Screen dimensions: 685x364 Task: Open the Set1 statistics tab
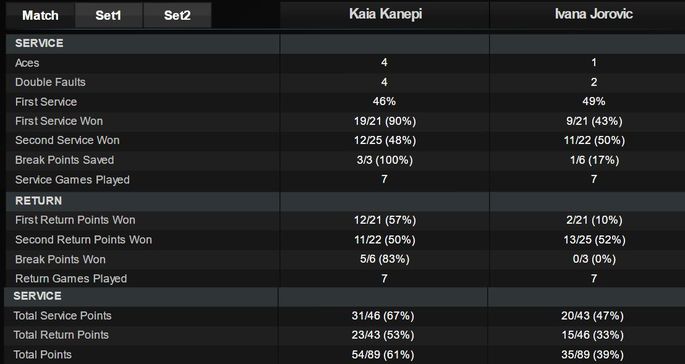tap(108, 15)
